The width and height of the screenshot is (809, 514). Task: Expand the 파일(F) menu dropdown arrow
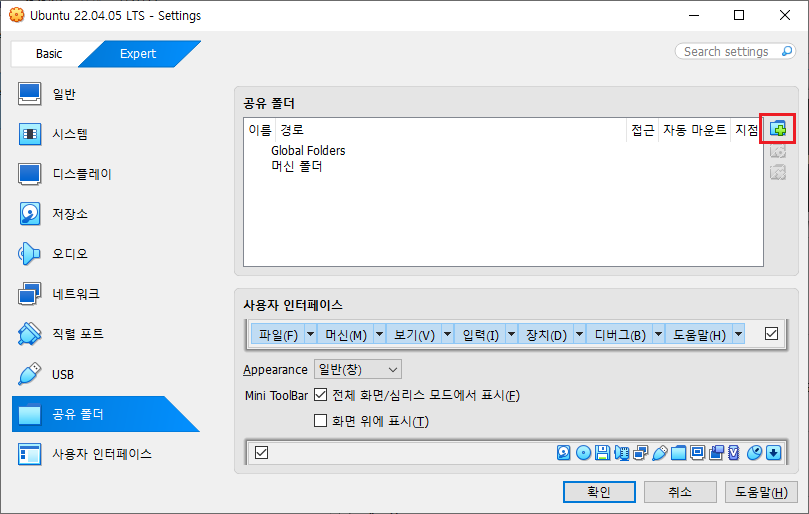pos(311,334)
